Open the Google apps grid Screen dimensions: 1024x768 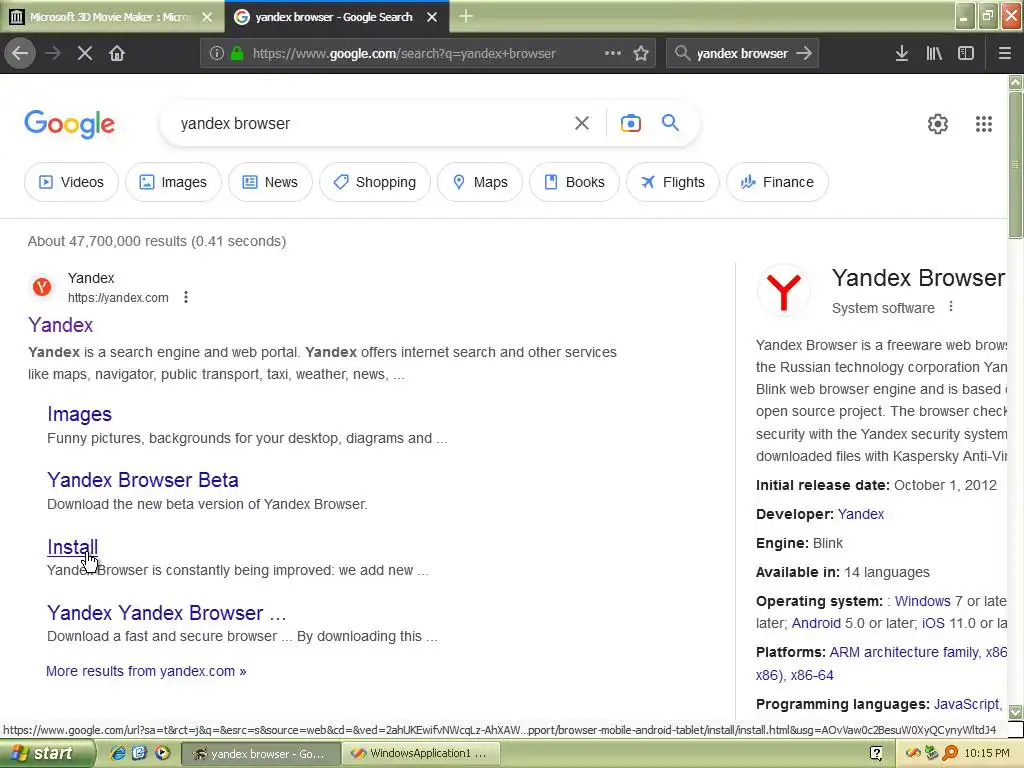[984, 123]
